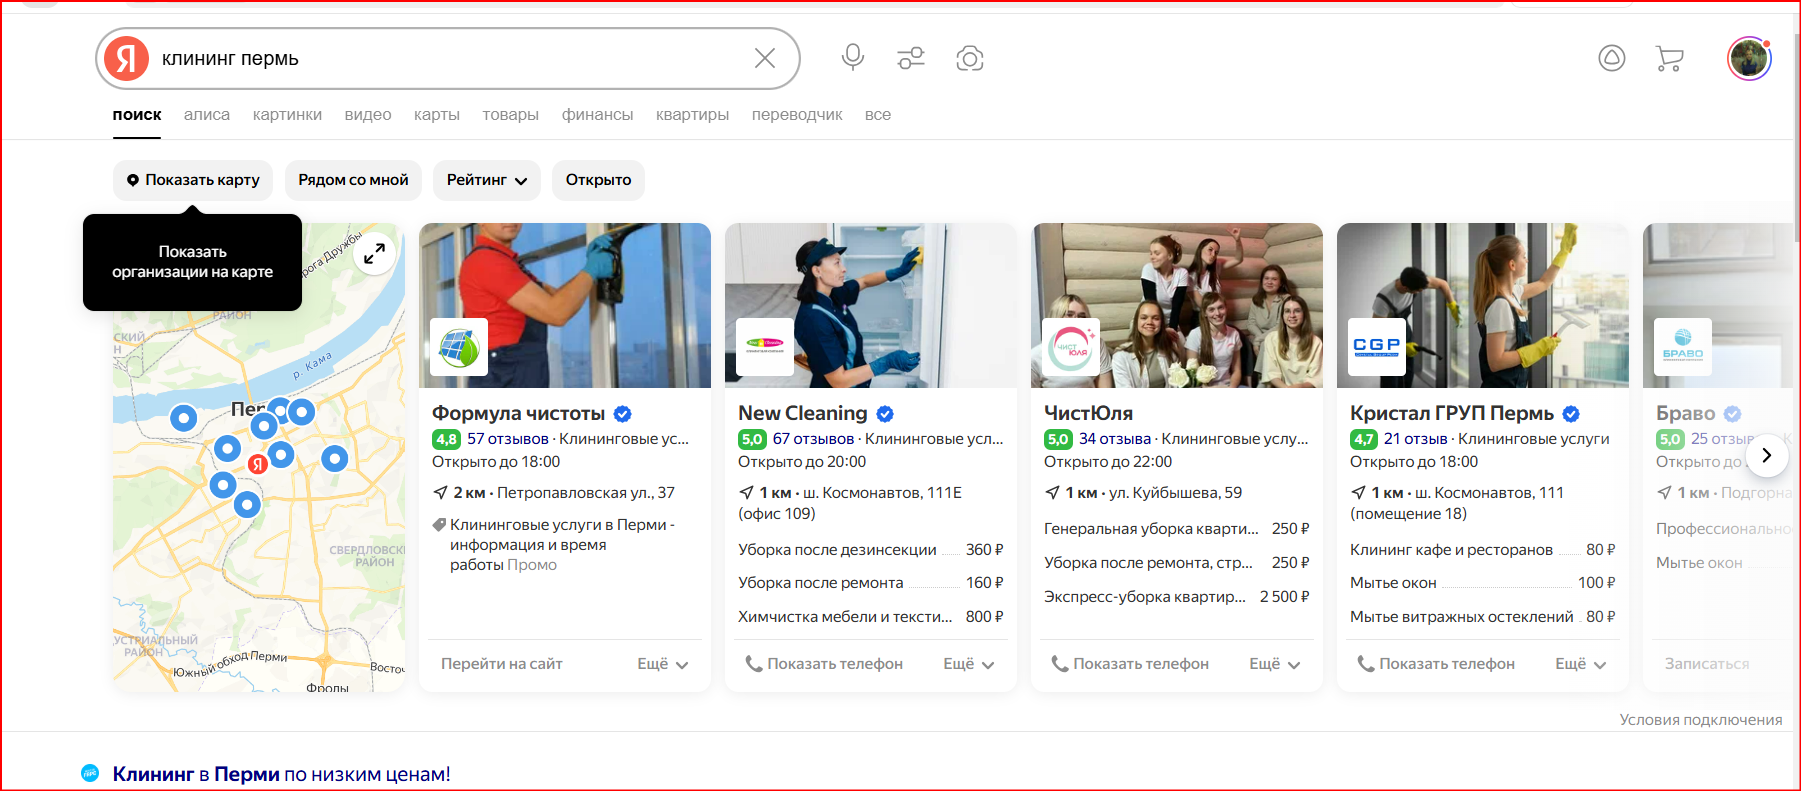Clear the search query with X
This screenshot has width=1801, height=791.
click(x=765, y=58)
